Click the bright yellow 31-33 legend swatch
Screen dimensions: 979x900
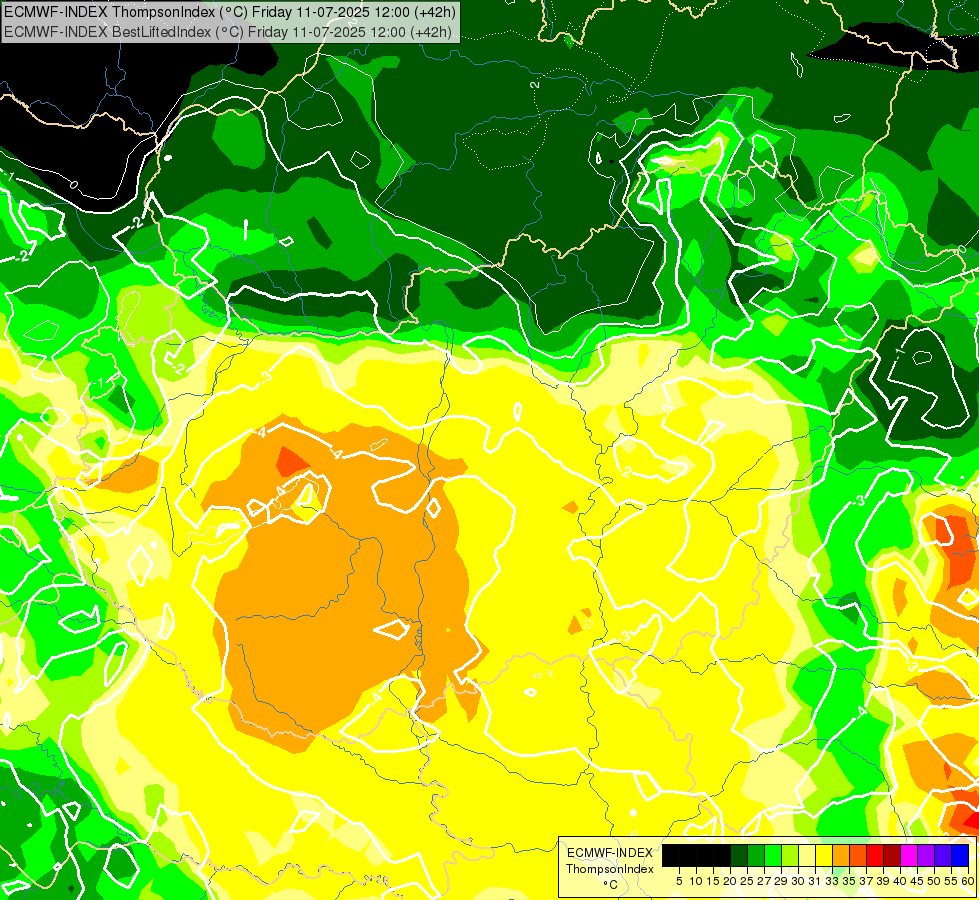click(824, 855)
